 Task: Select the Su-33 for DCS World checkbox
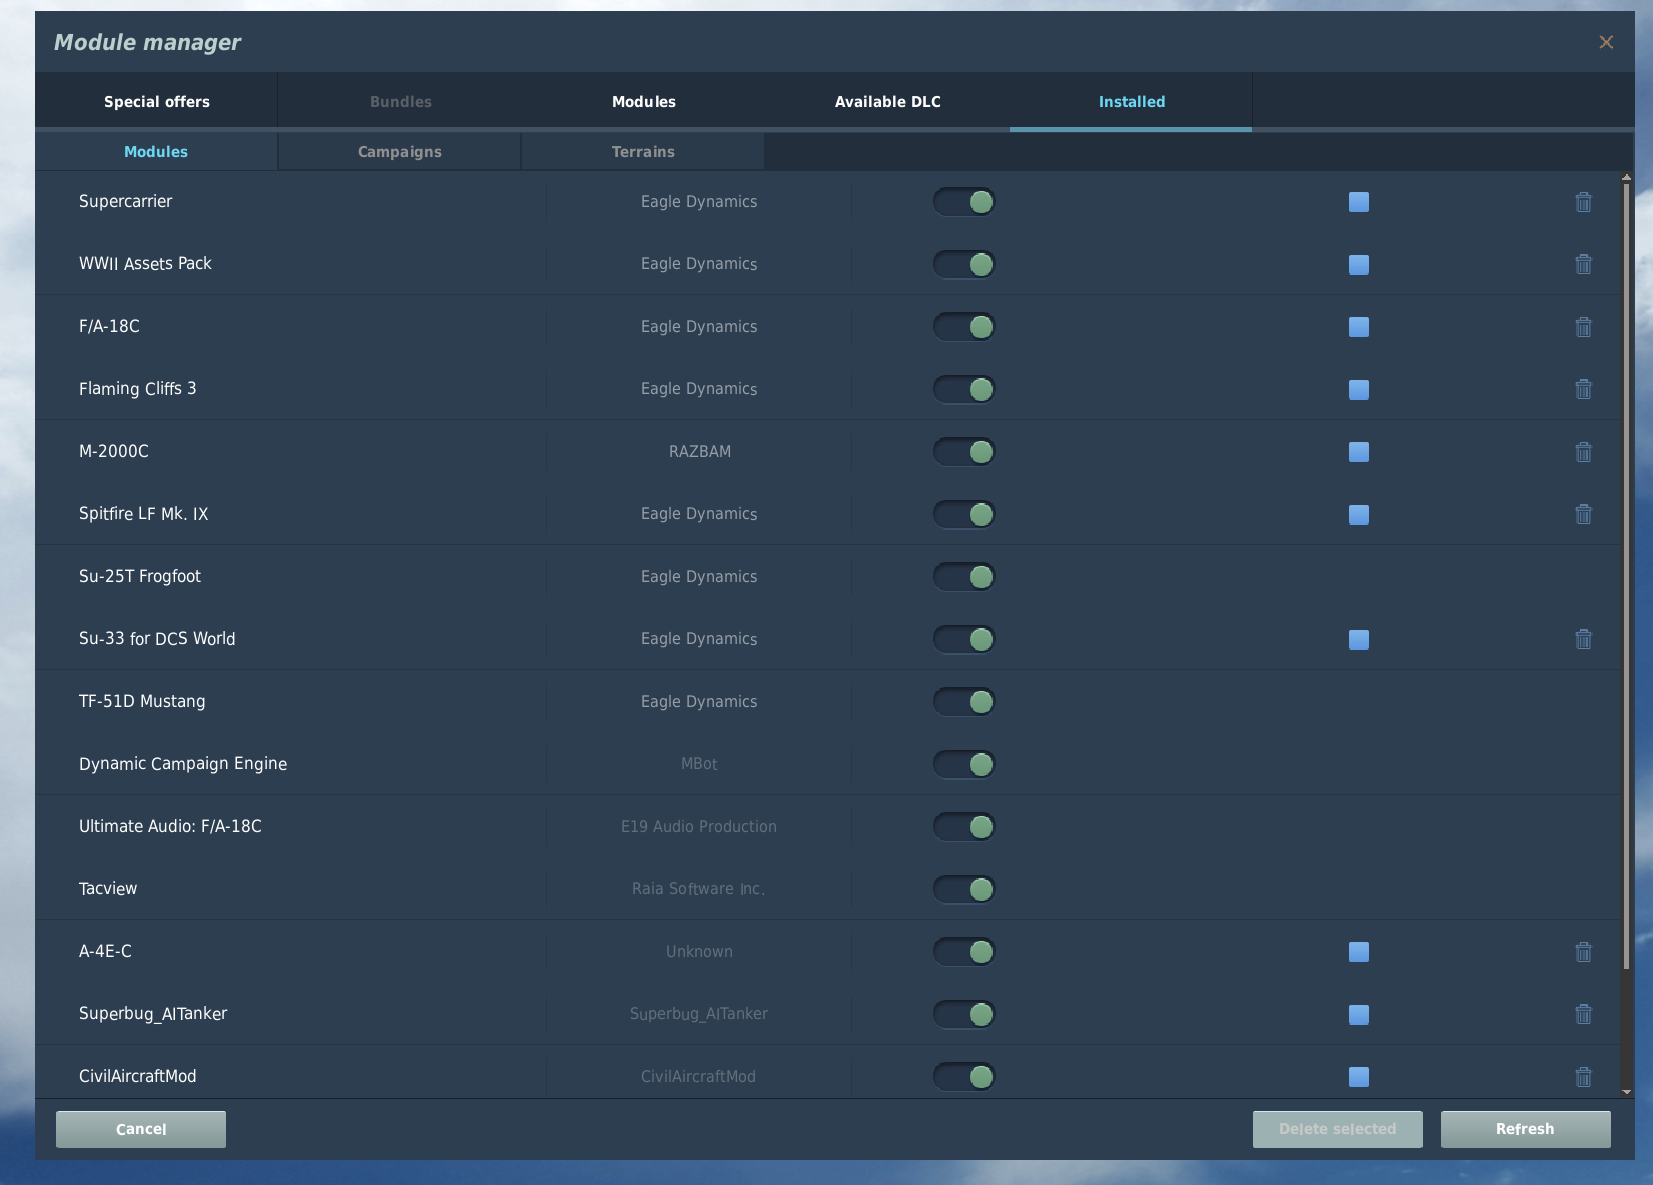click(x=1359, y=640)
